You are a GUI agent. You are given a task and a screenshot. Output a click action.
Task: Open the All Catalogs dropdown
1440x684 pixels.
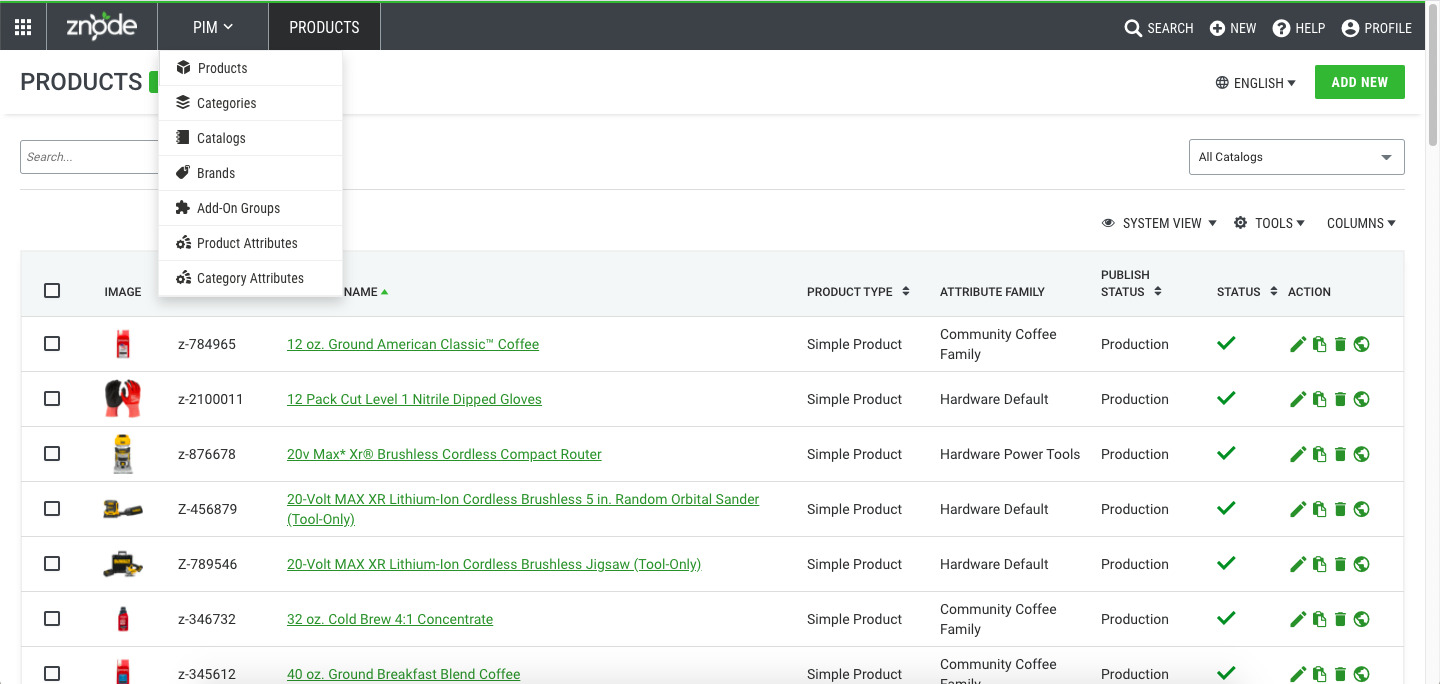pyautogui.click(x=1296, y=157)
